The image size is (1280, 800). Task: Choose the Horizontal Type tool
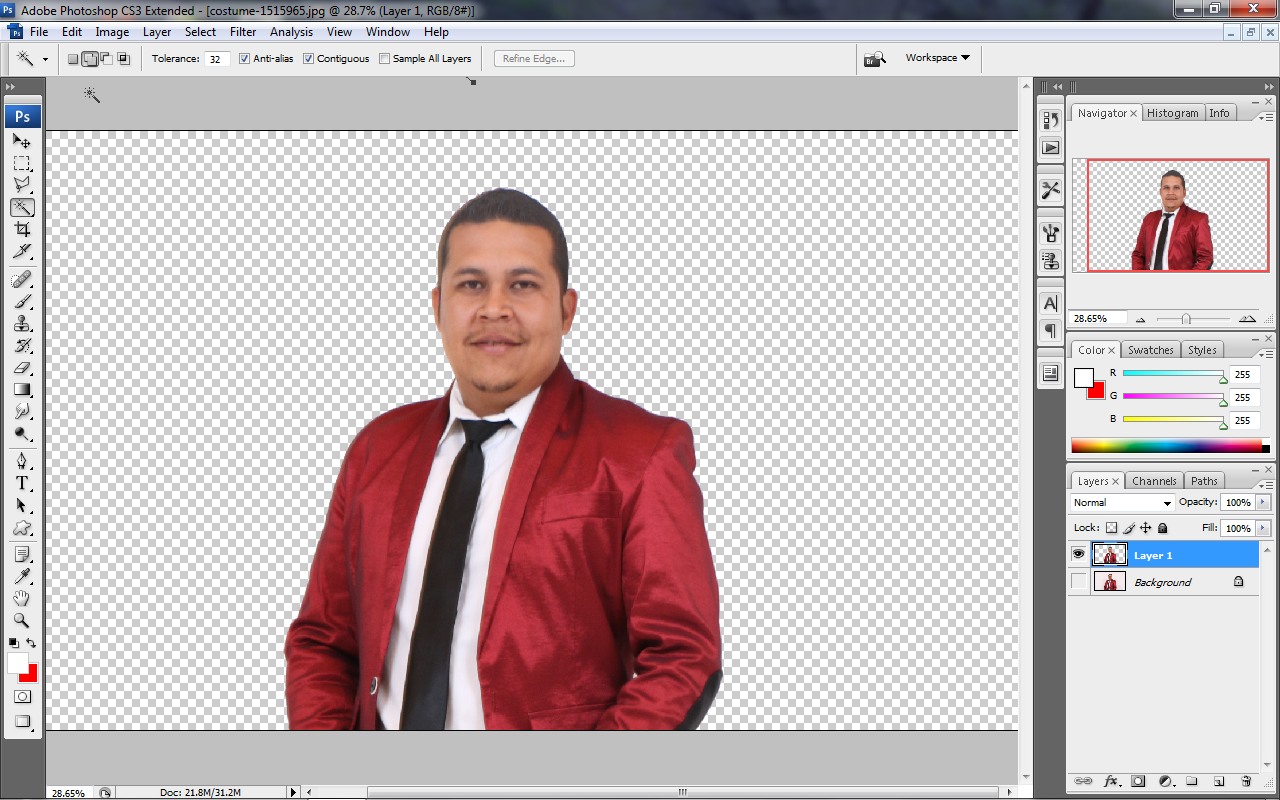point(23,483)
